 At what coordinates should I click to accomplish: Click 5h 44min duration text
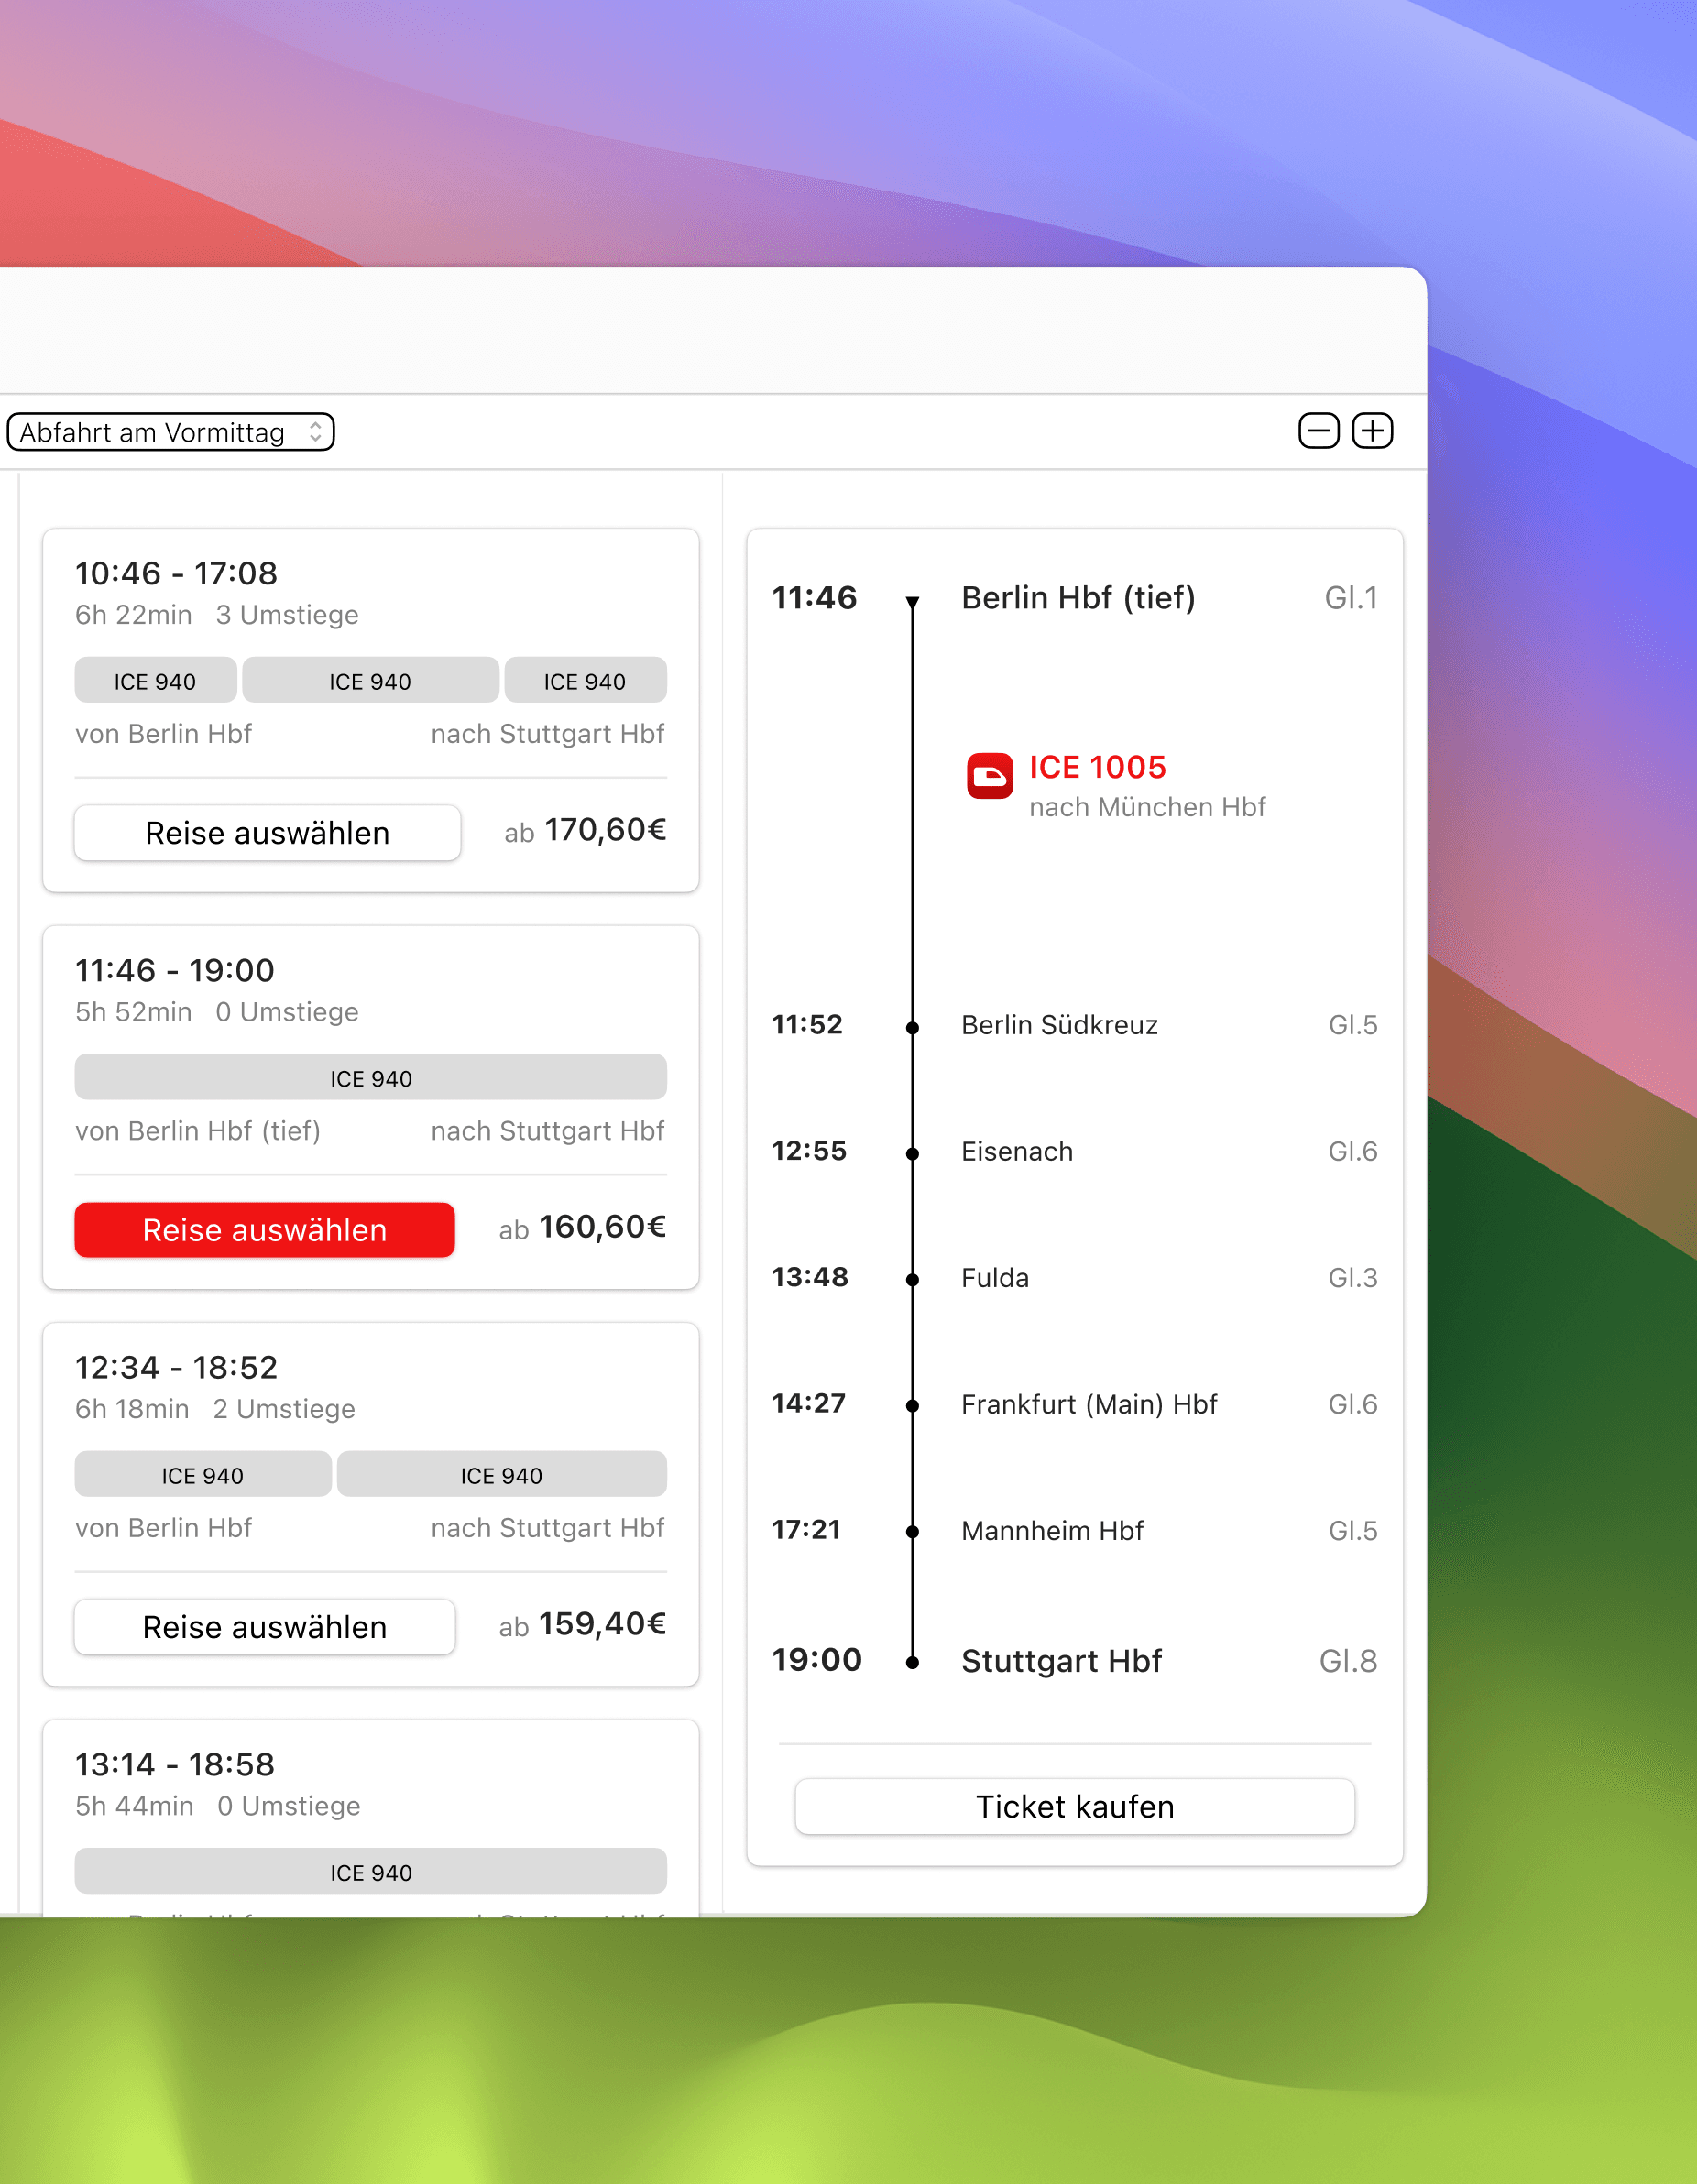pyautogui.click(x=134, y=1805)
